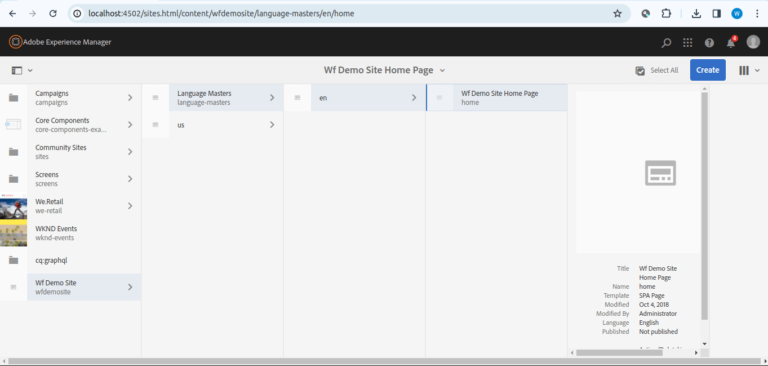Reload the page with the refresh icon

click(x=53, y=14)
